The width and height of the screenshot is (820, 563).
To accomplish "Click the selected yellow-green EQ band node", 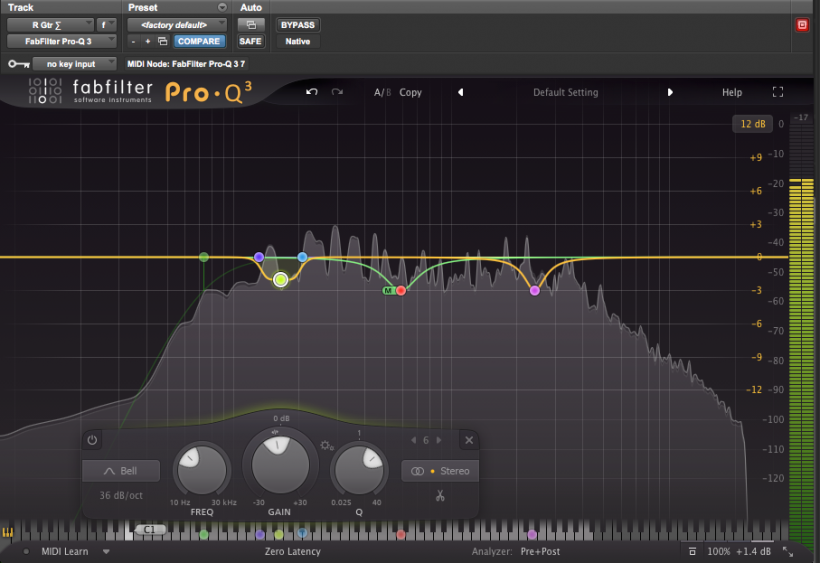I will 281,280.
